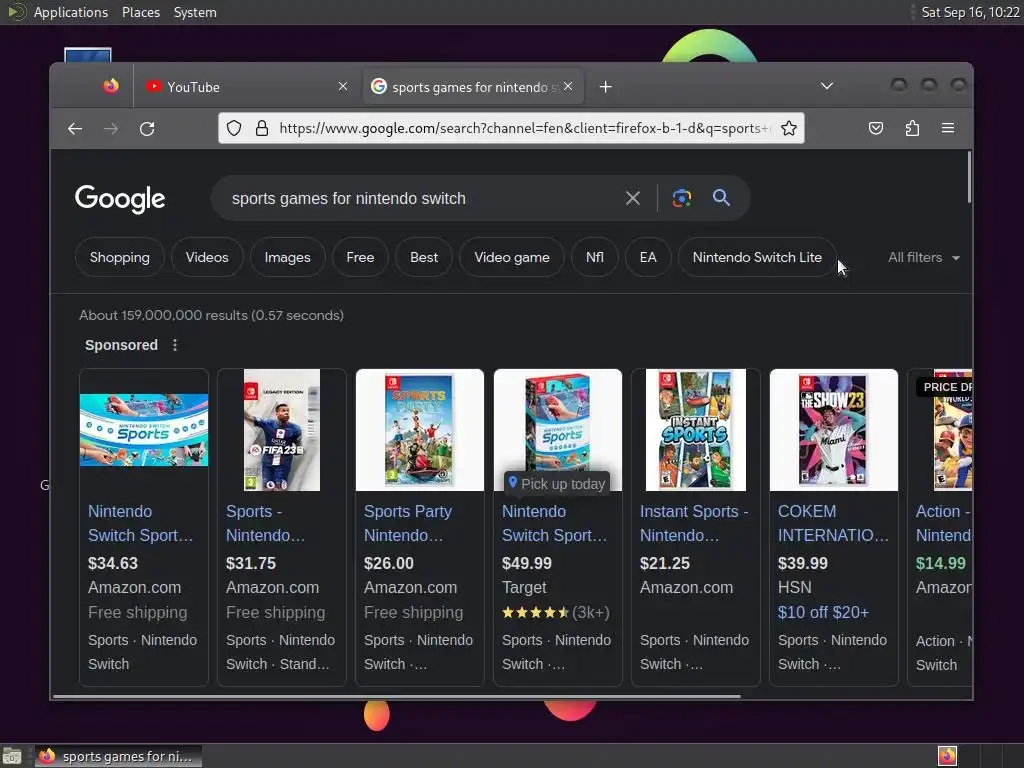Select the Nintendo Switch Lite filter chip
1024x768 pixels.
pos(757,257)
